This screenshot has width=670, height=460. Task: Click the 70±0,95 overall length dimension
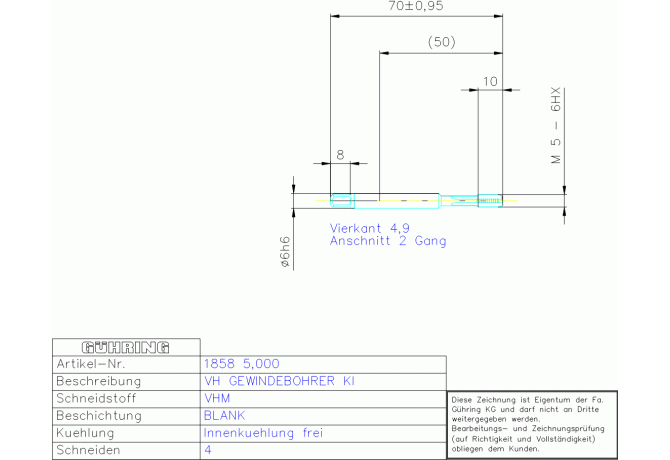point(416,6)
